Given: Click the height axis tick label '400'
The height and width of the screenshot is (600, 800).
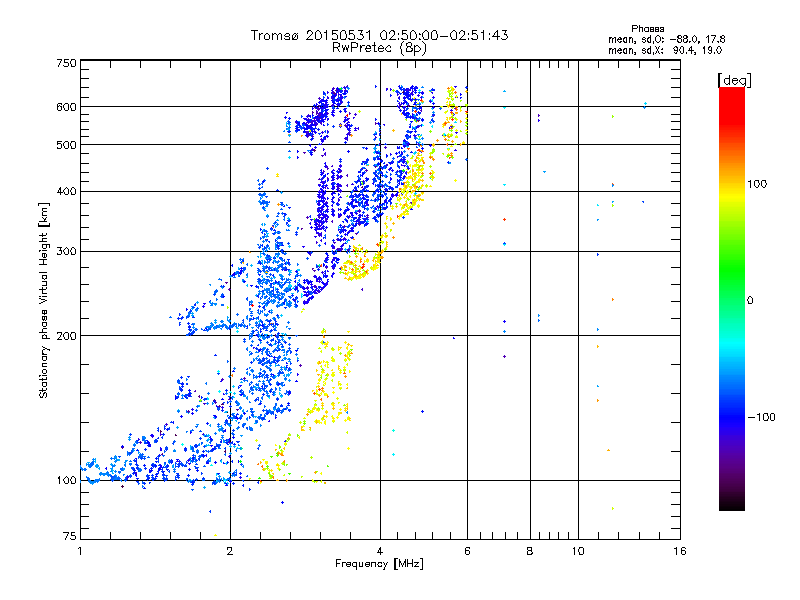Looking at the screenshot, I should click(66, 191).
